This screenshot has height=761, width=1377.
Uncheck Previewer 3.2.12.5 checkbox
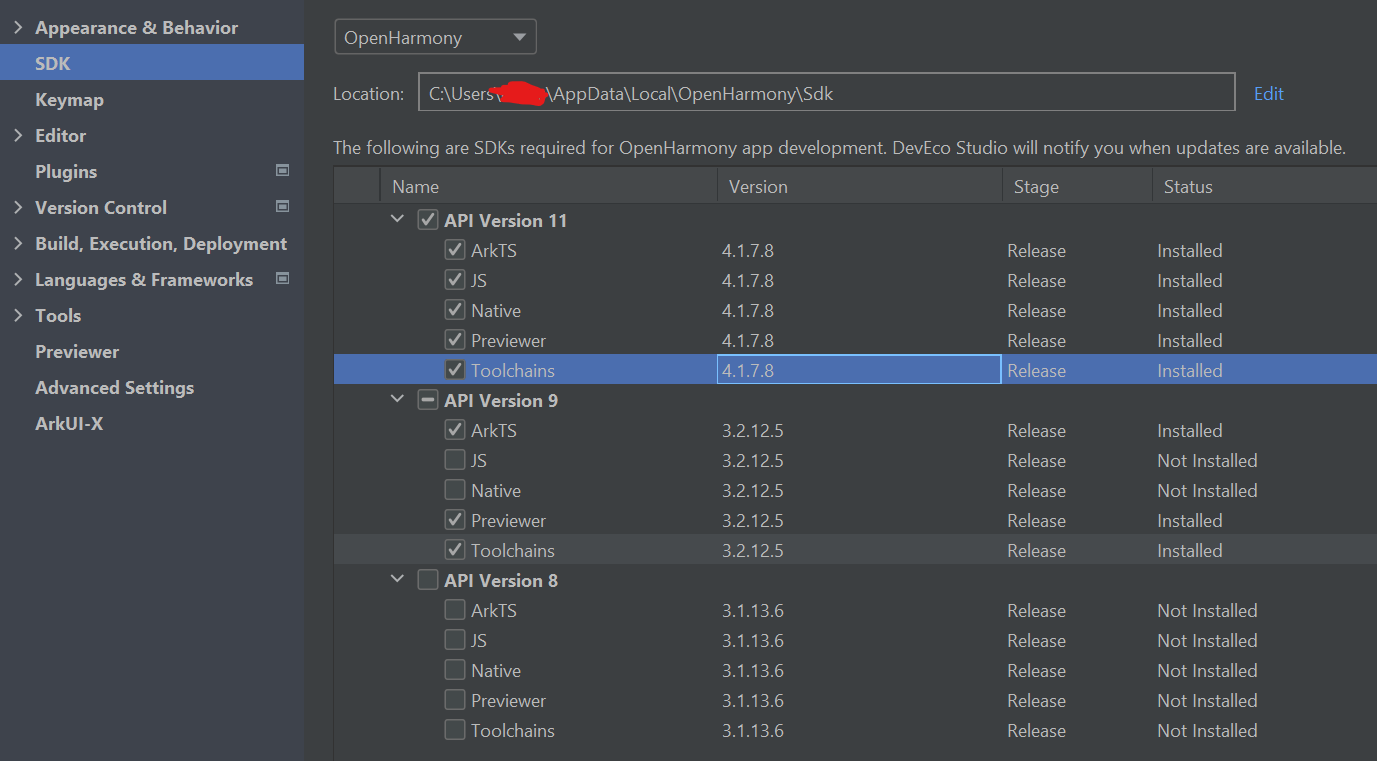[x=455, y=520]
